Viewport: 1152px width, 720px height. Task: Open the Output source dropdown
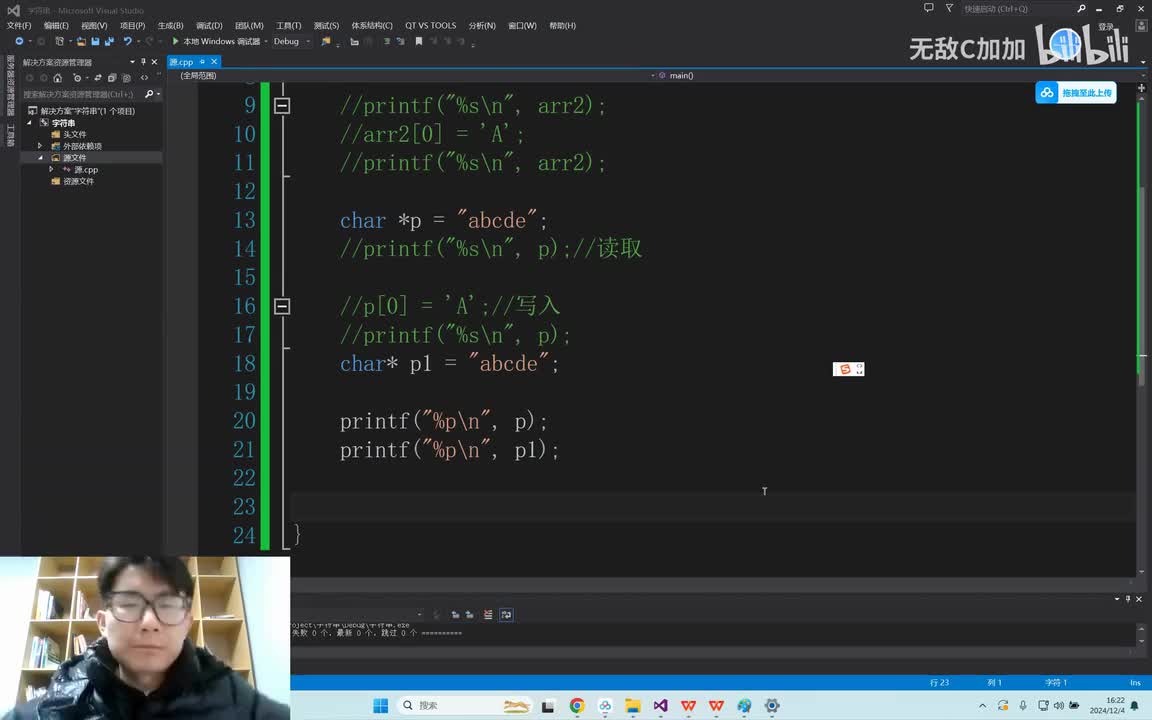click(420, 614)
